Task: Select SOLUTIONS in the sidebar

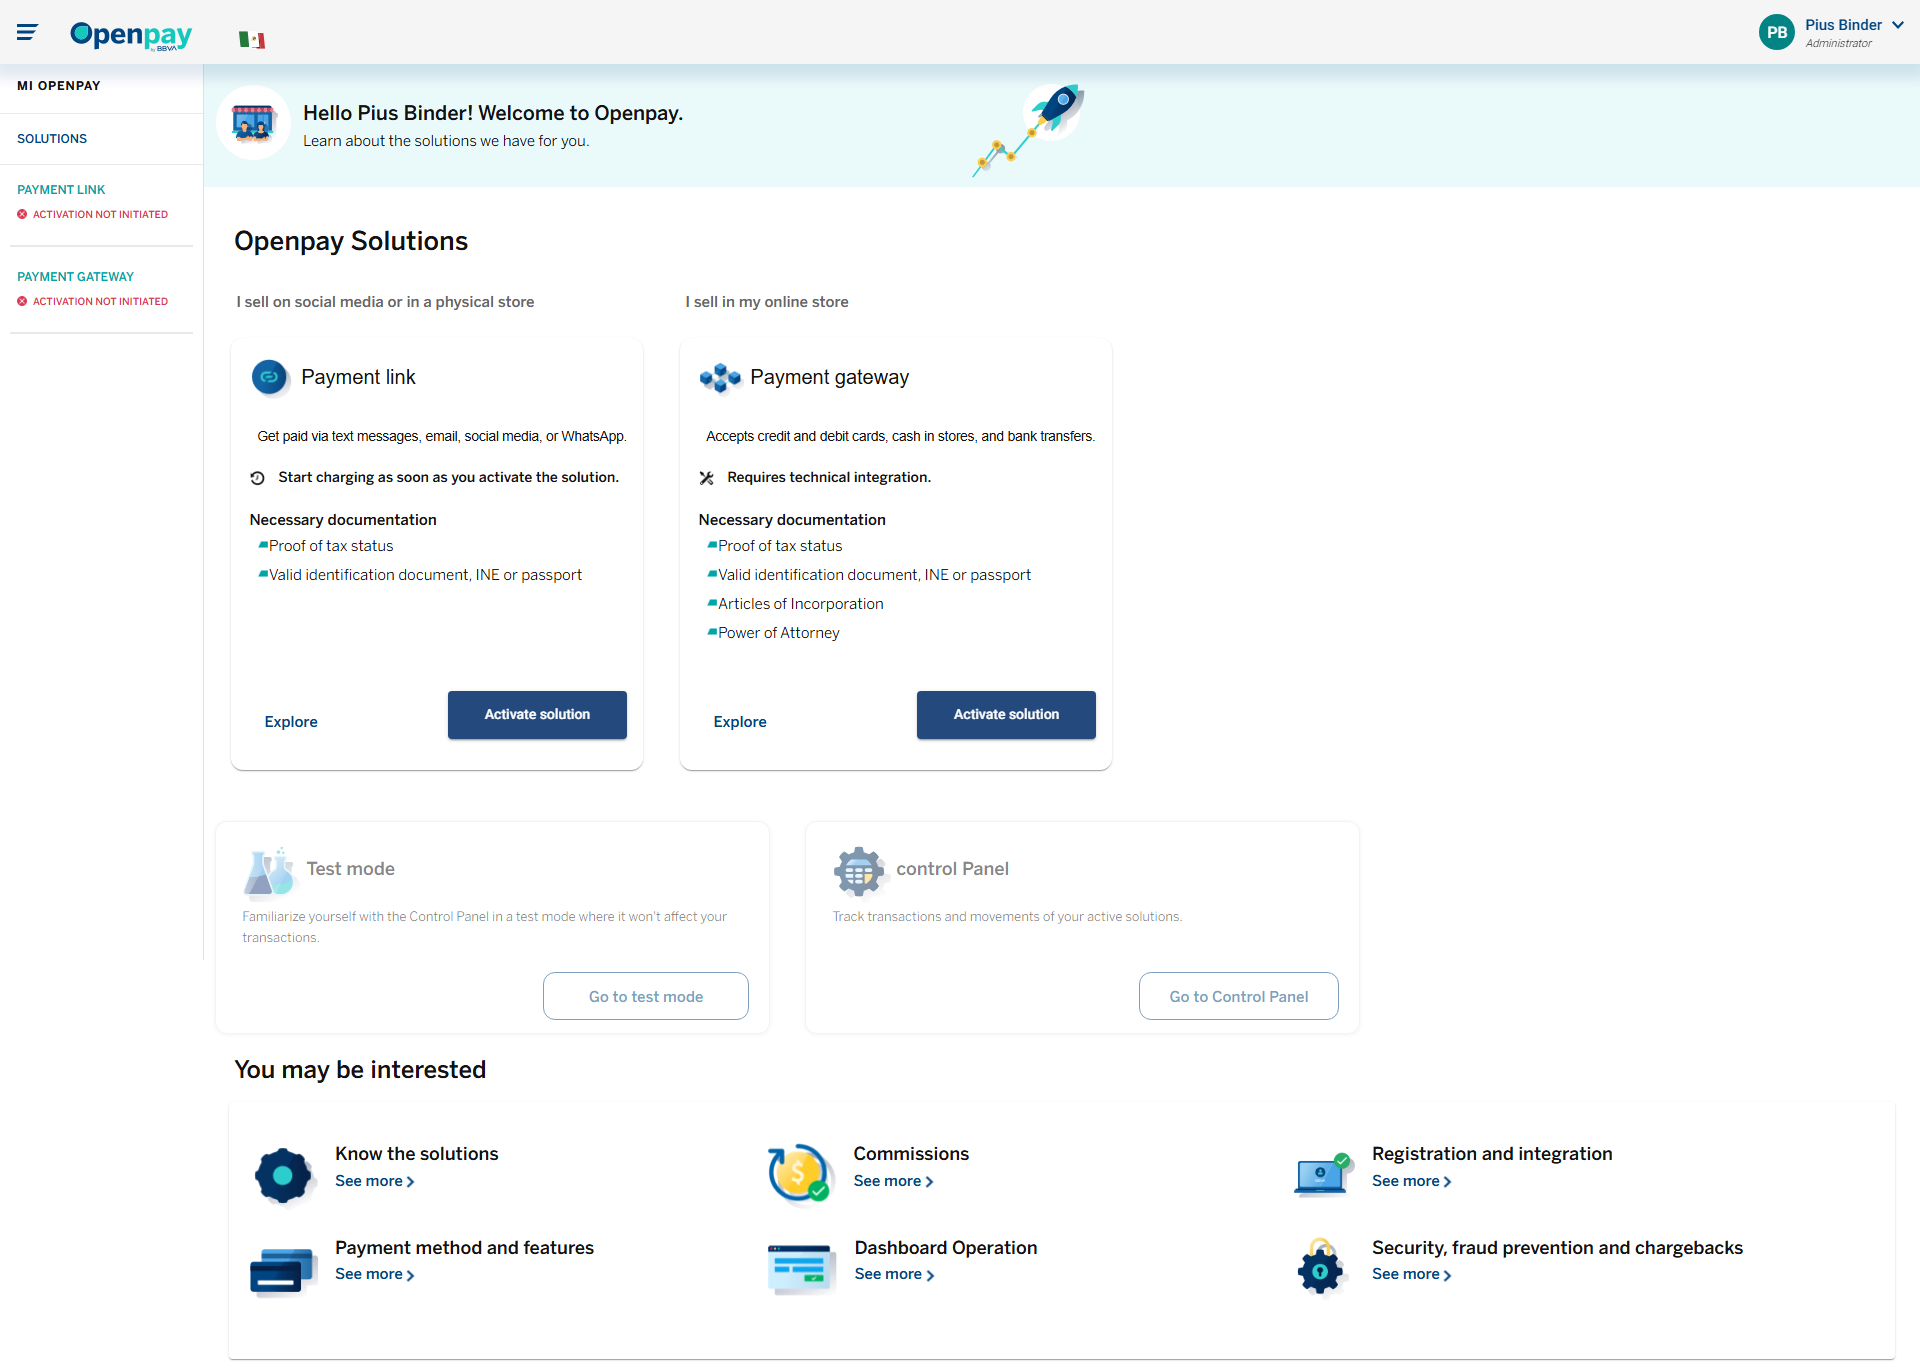Action: (x=52, y=139)
